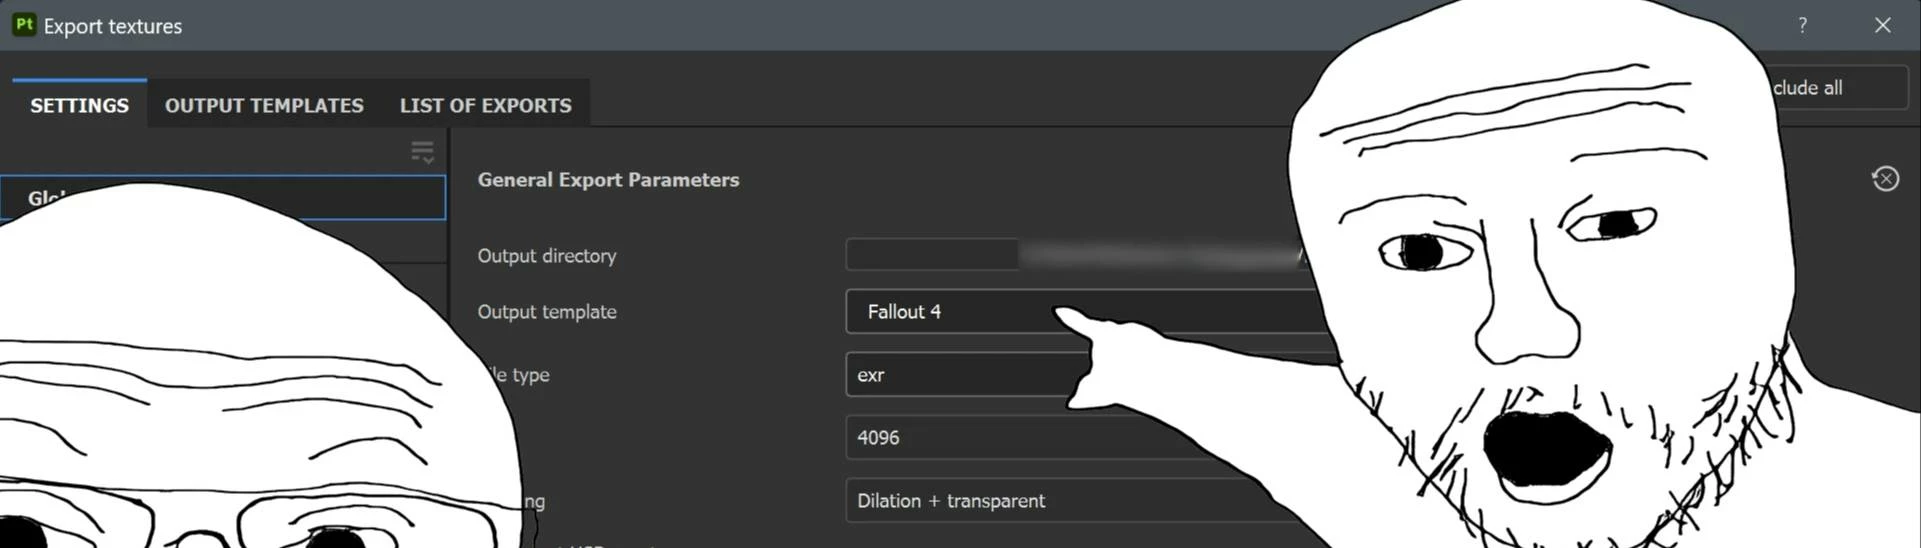The height and width of the screenshot is (548, 1921).
Task: Open the help question mark icon
Action: click(1802, 25)
